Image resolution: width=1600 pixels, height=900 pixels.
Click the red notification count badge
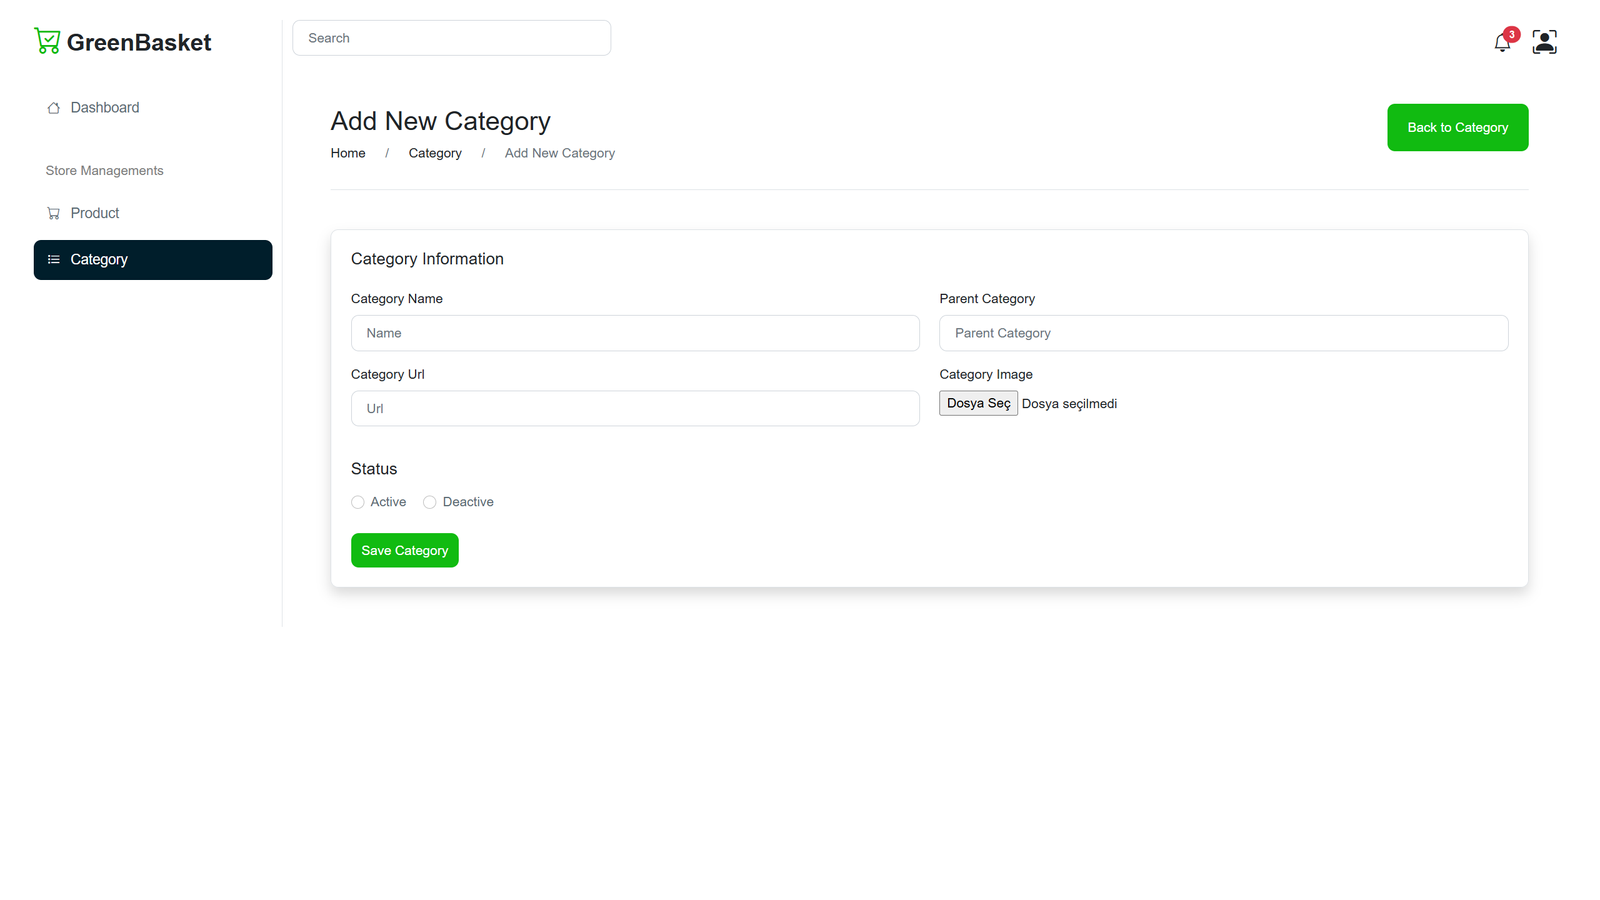click(x=1511, y=34)
